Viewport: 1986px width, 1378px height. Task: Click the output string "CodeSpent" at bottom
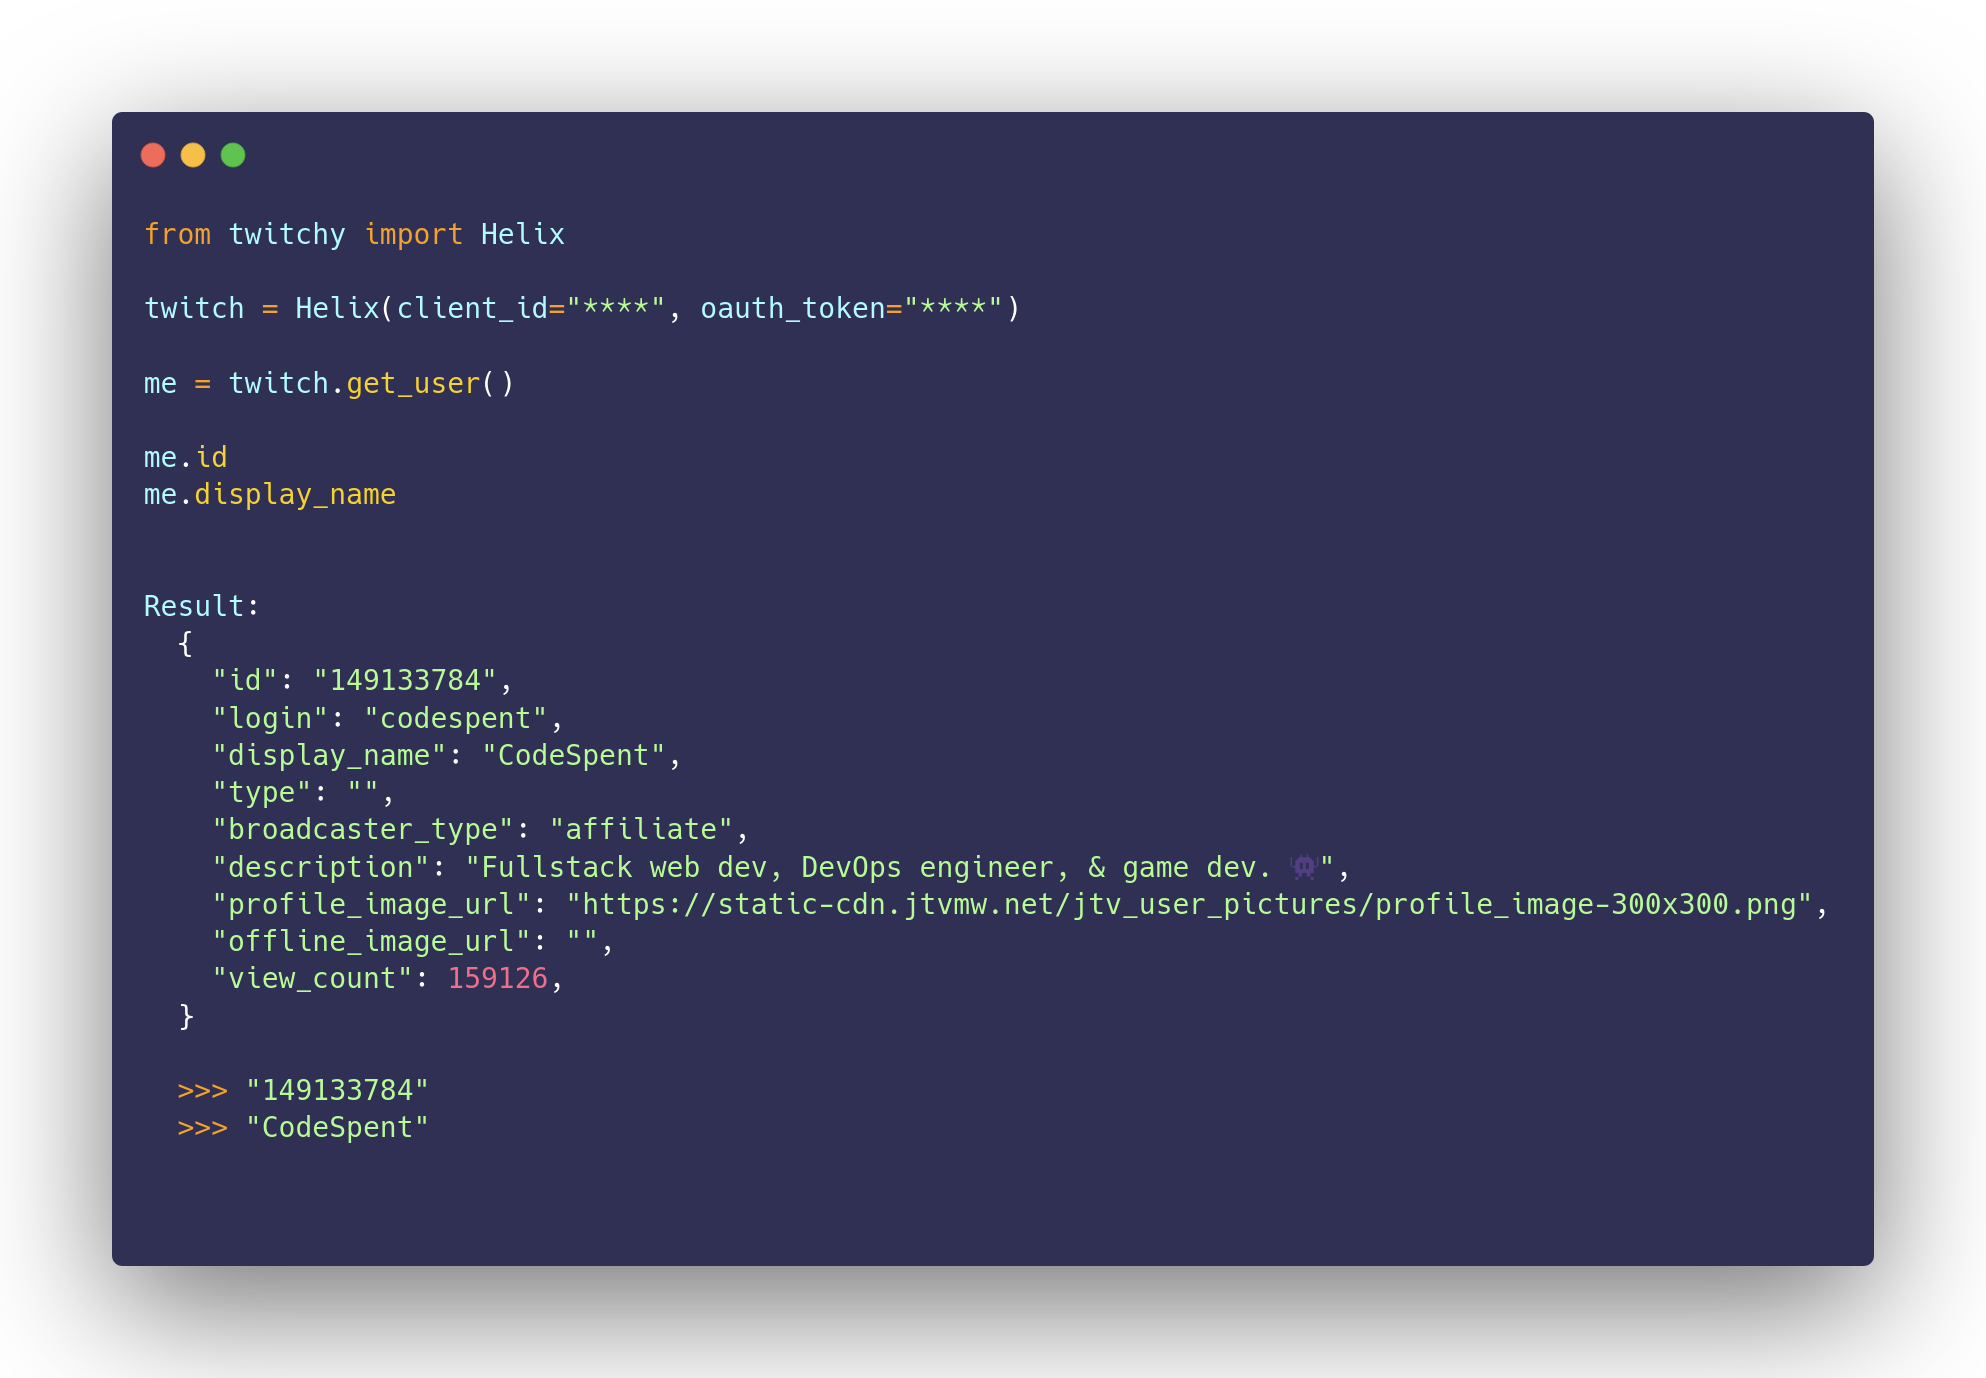[338, 1128]
